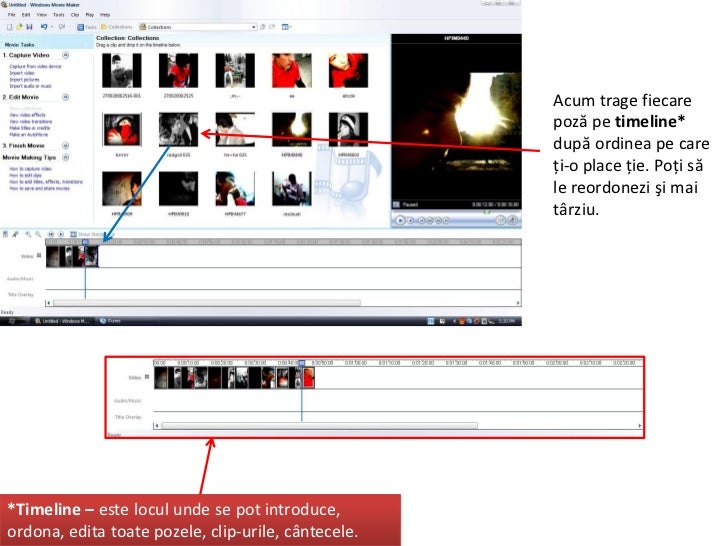
Task: Click the Take Picture icon in preview monitor
Action: pyautogui.click(x=513, y=221)
